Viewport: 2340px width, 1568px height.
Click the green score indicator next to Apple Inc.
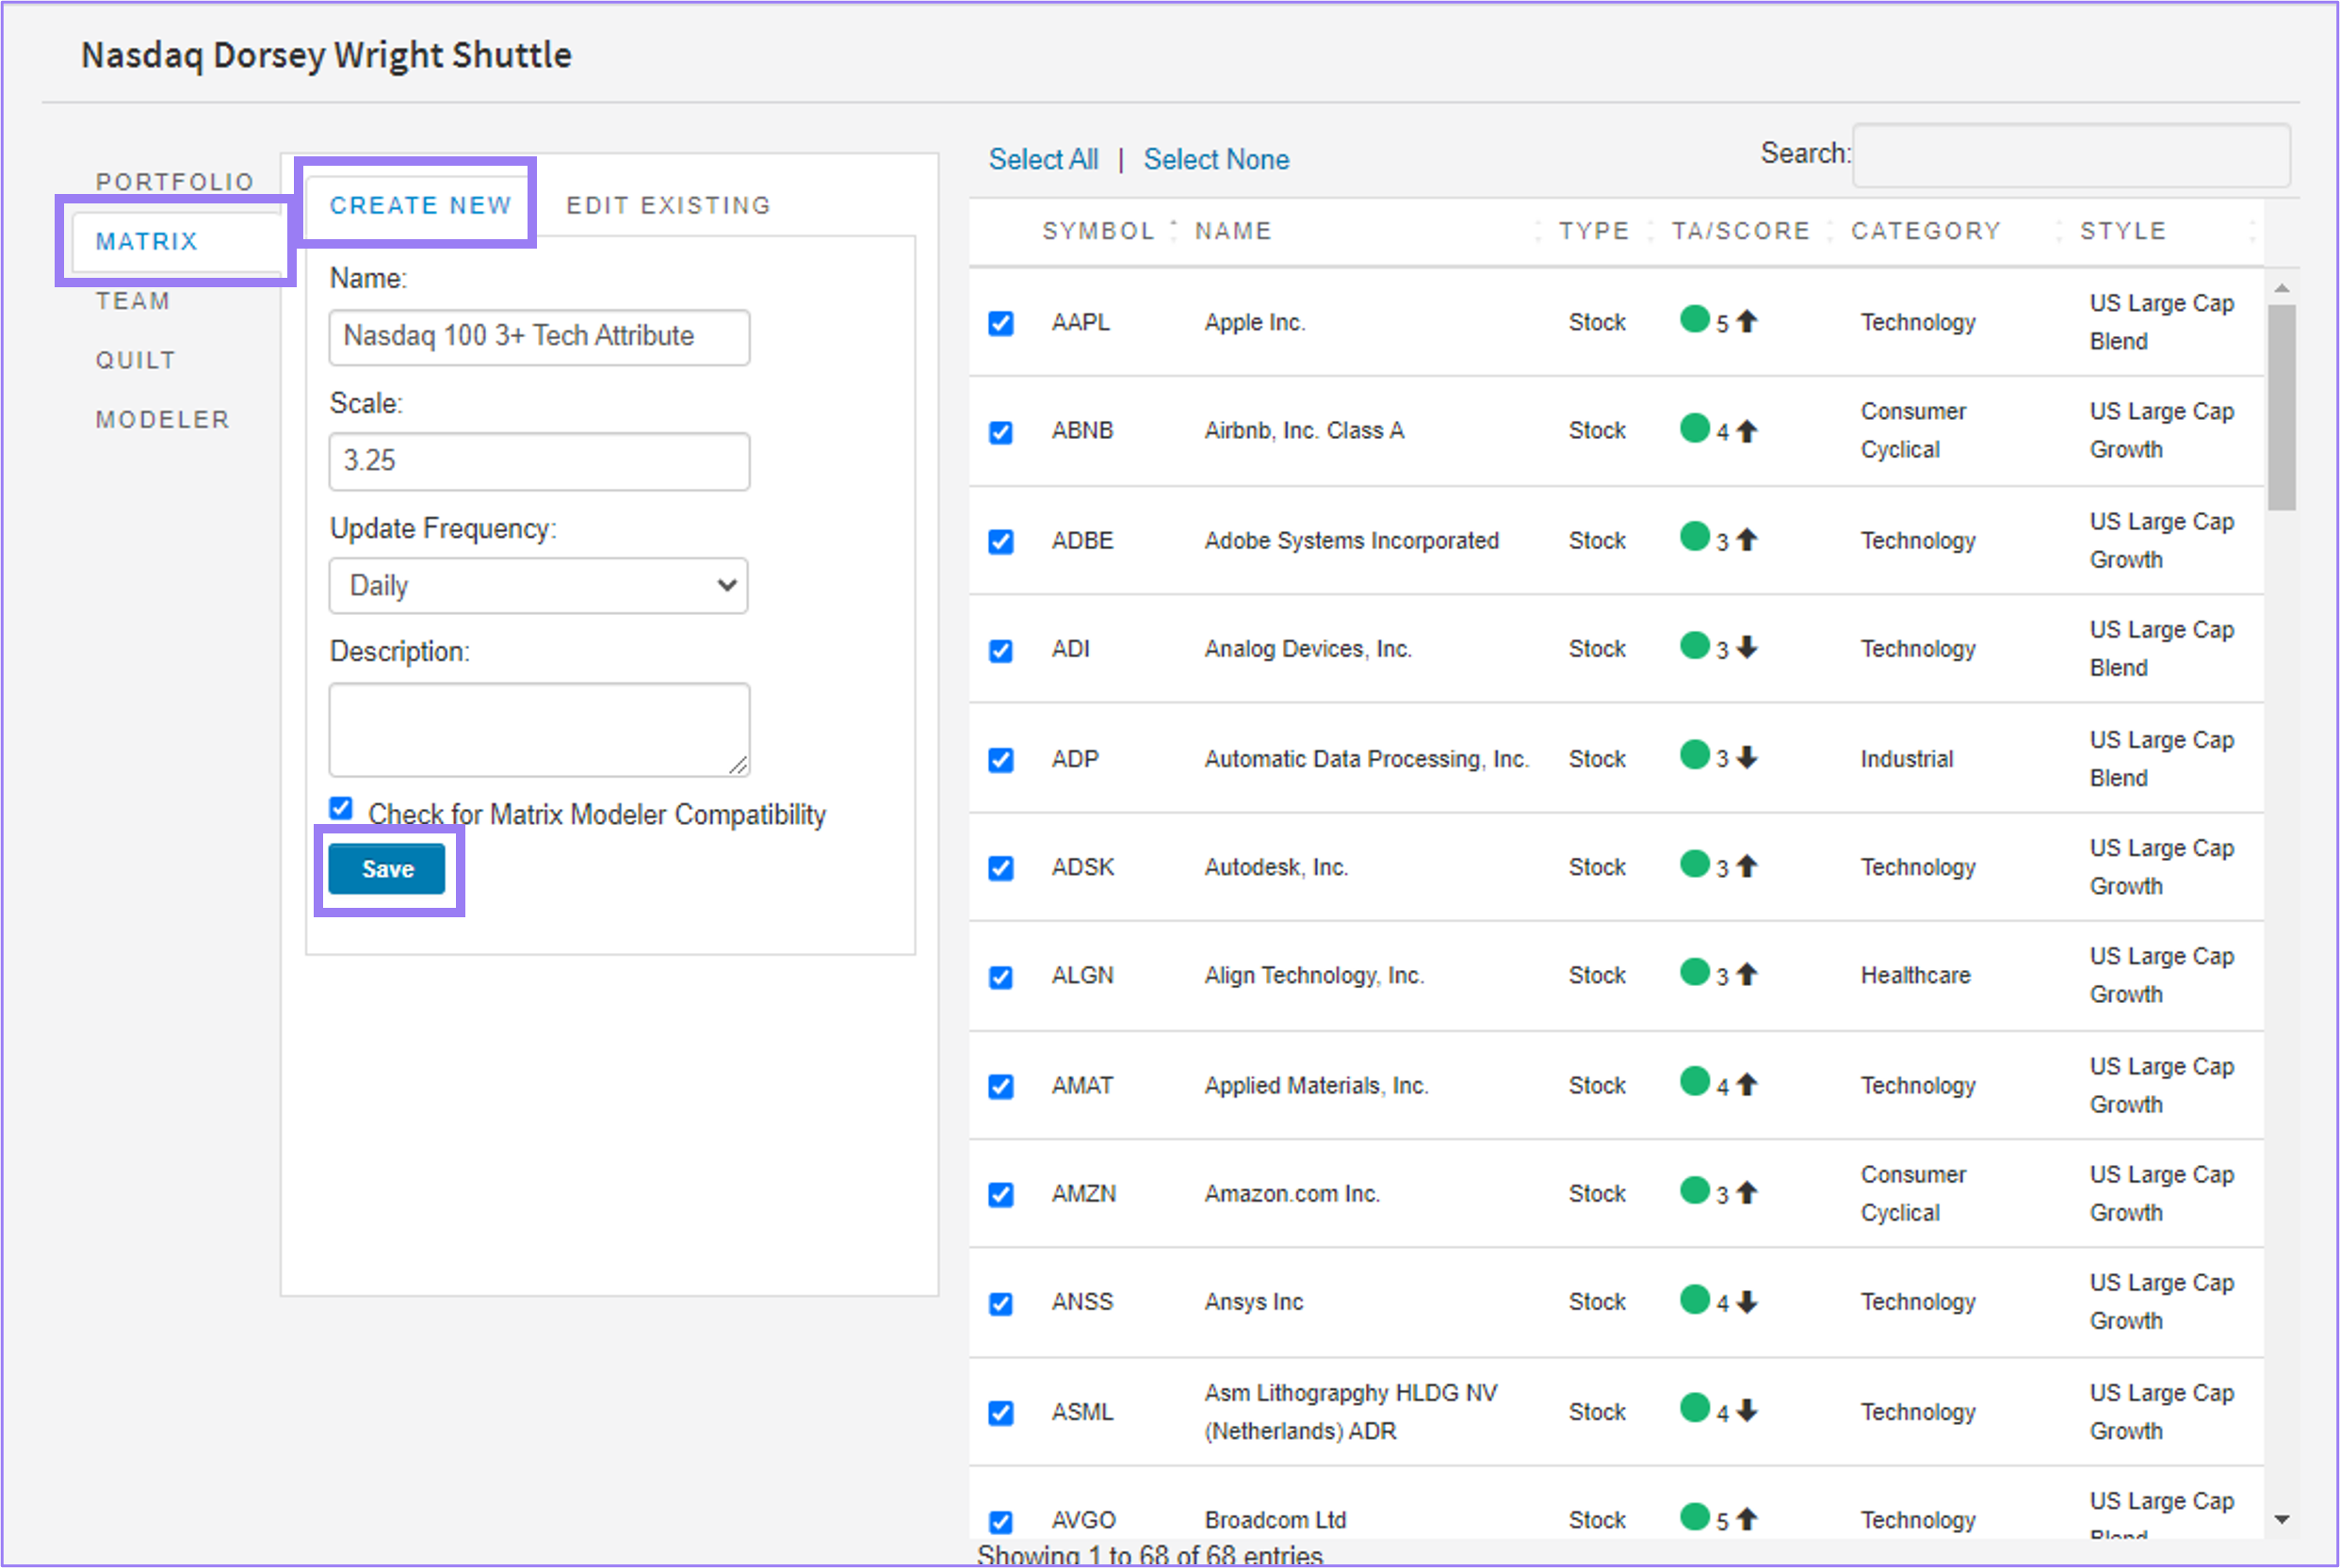(x=1694, y=320)
